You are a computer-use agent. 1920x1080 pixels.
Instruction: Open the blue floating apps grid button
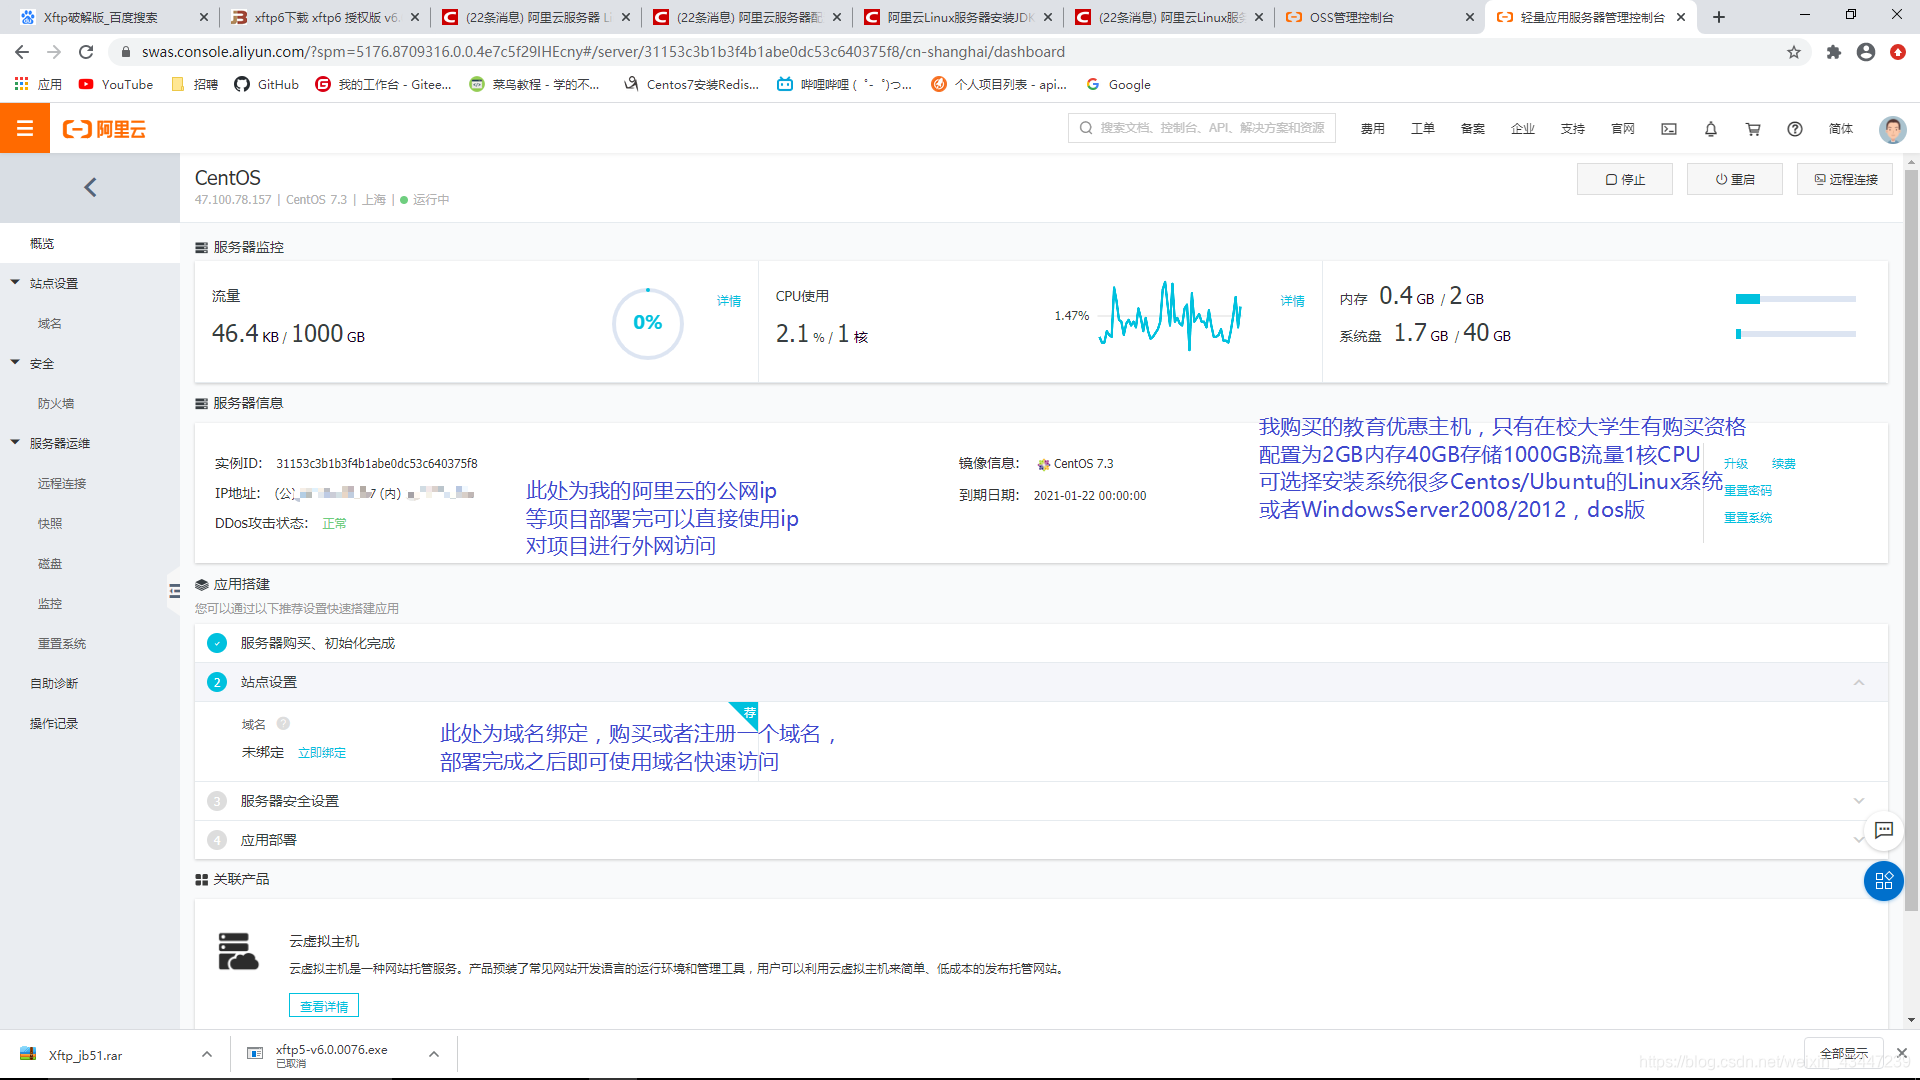pyautogui.click(x=1883, y=881)
